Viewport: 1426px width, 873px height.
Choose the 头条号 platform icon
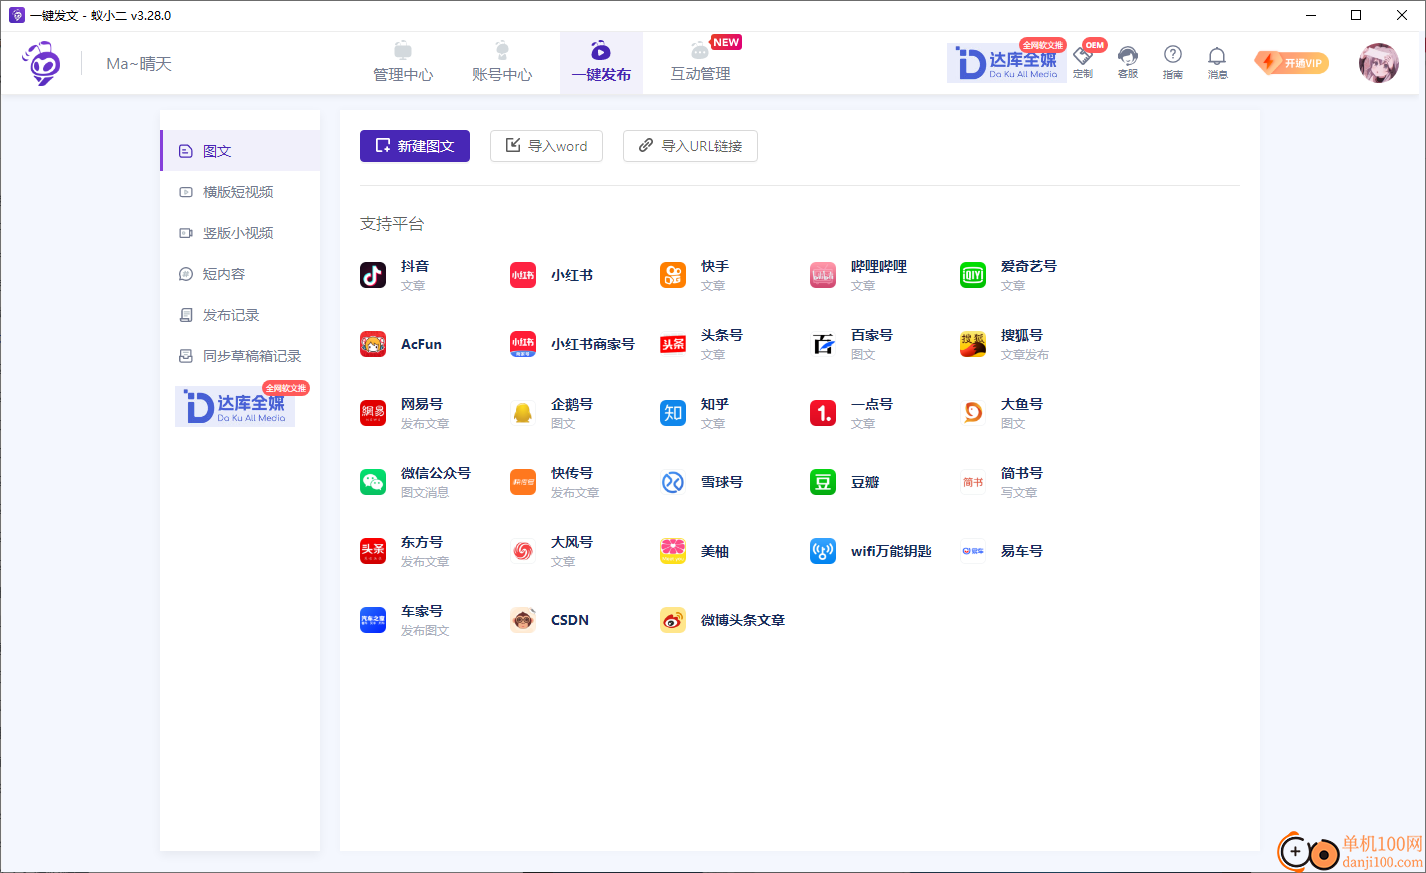coord(673,344)
